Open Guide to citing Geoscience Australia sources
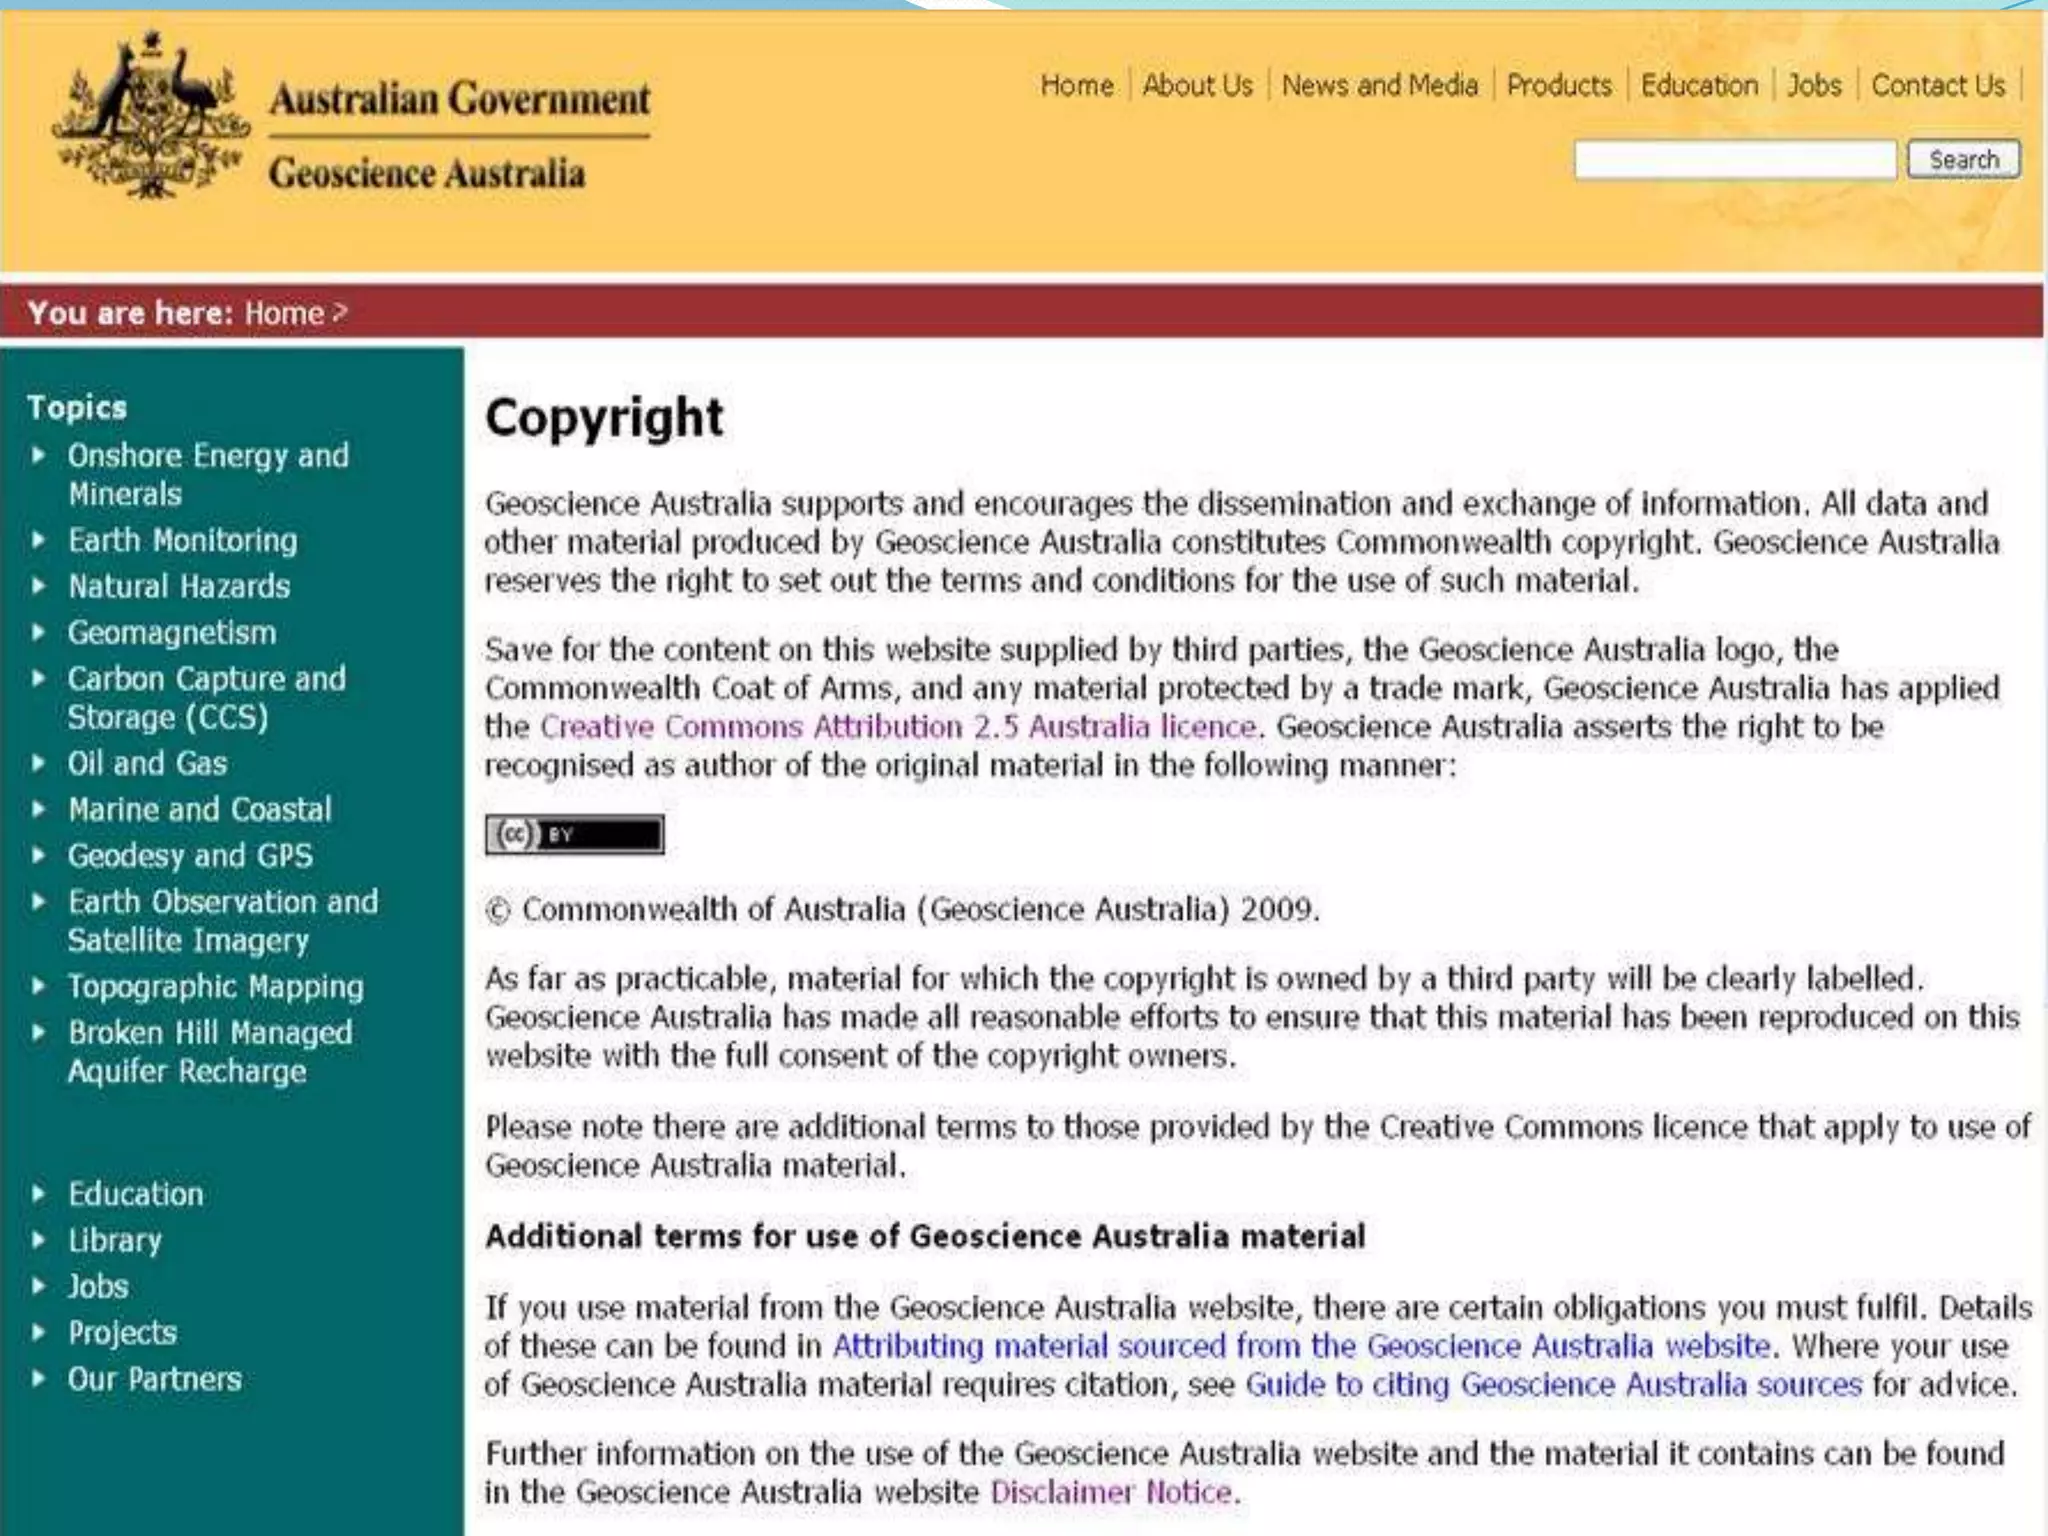Image resolution: width=2048 pixels, height=1536 pixels. 1553,1384
